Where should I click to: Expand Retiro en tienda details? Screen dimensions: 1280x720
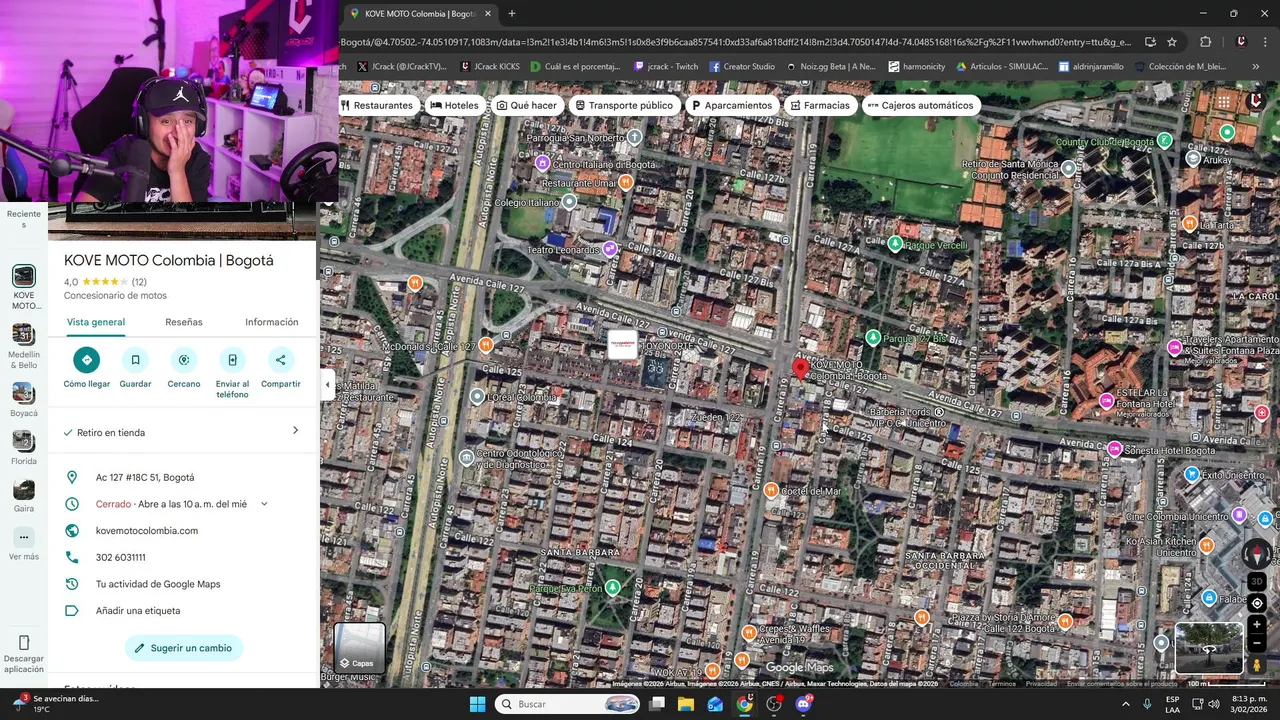tap(183, 432)
